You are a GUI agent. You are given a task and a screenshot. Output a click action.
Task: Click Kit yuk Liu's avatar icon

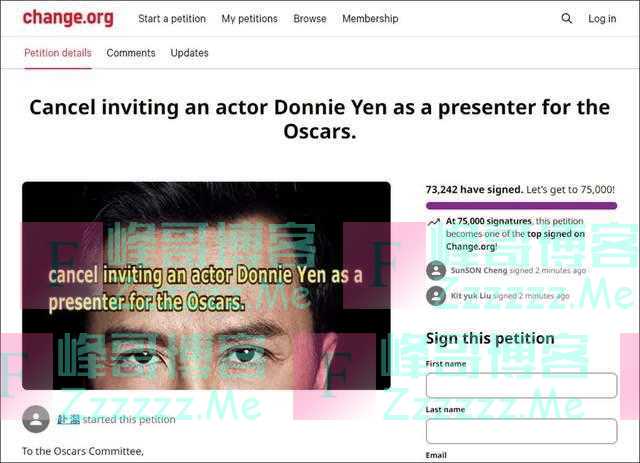point(436,296)
